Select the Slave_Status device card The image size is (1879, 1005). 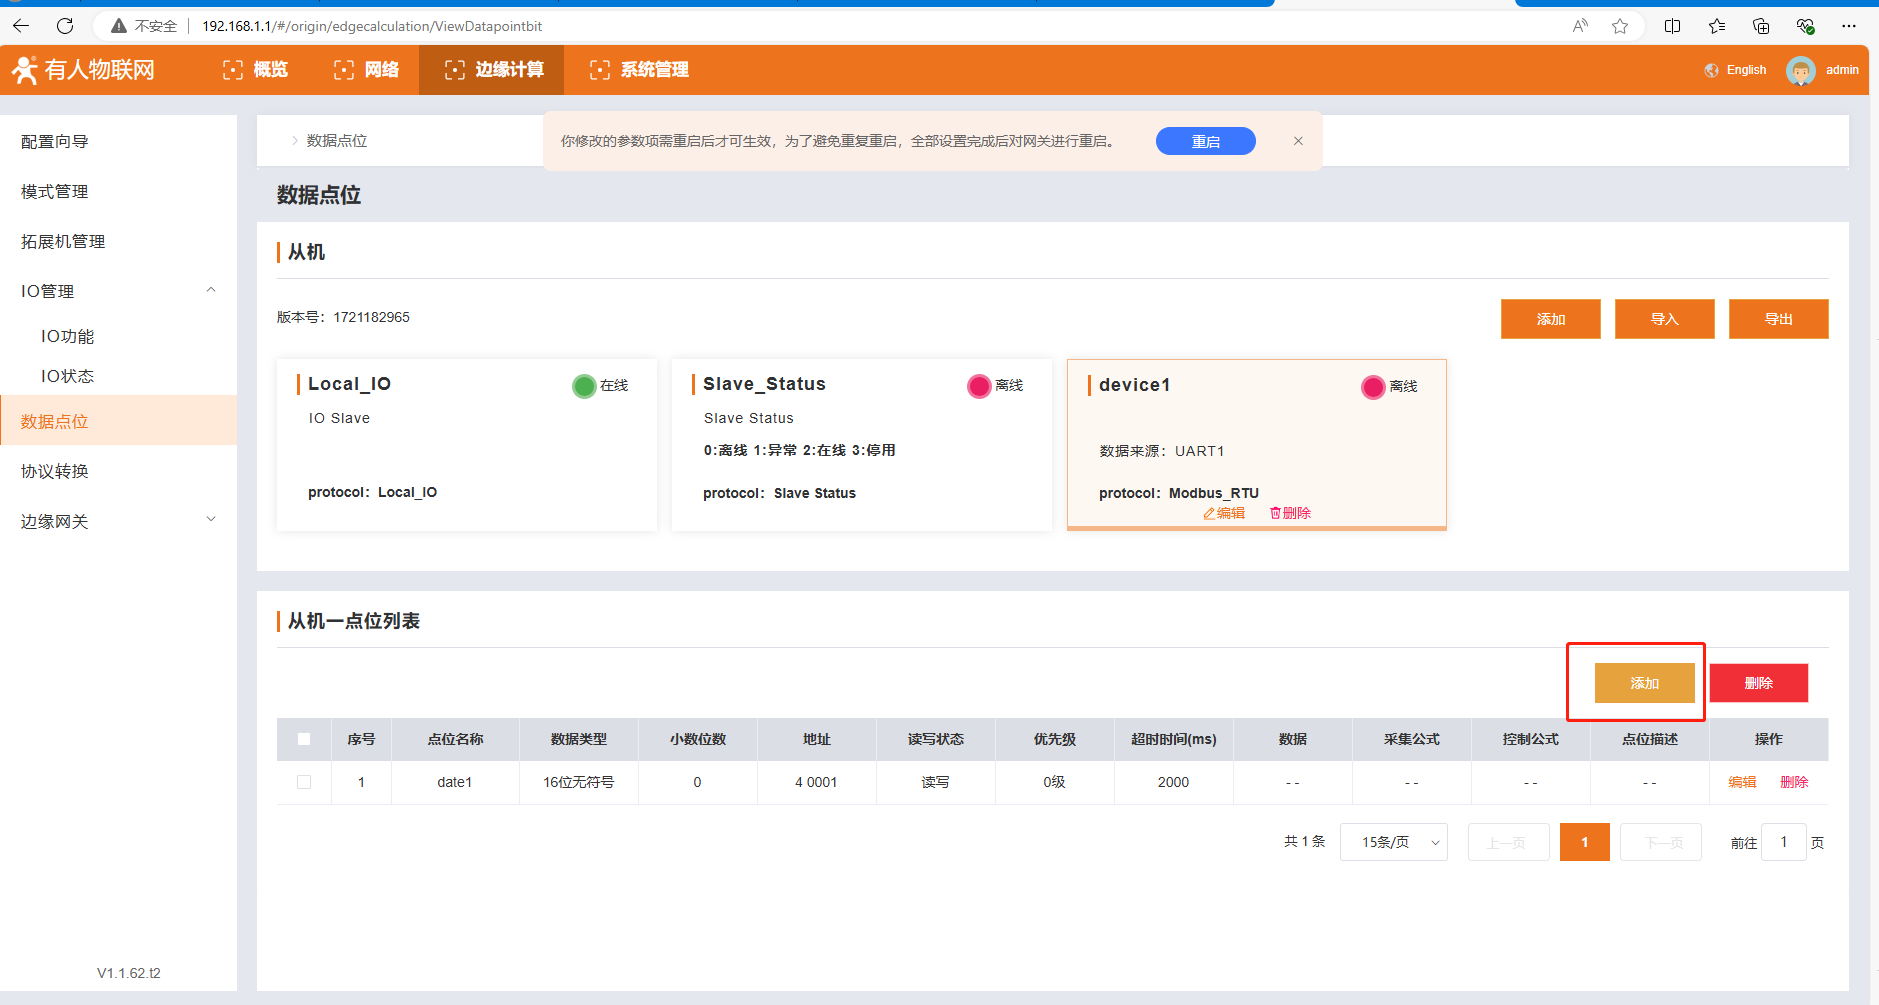861,445
